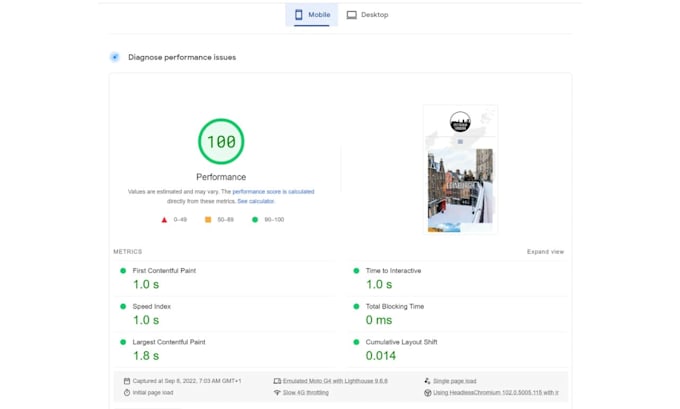
Task: Click the icon beside Single page load
Action: [427, 381]
